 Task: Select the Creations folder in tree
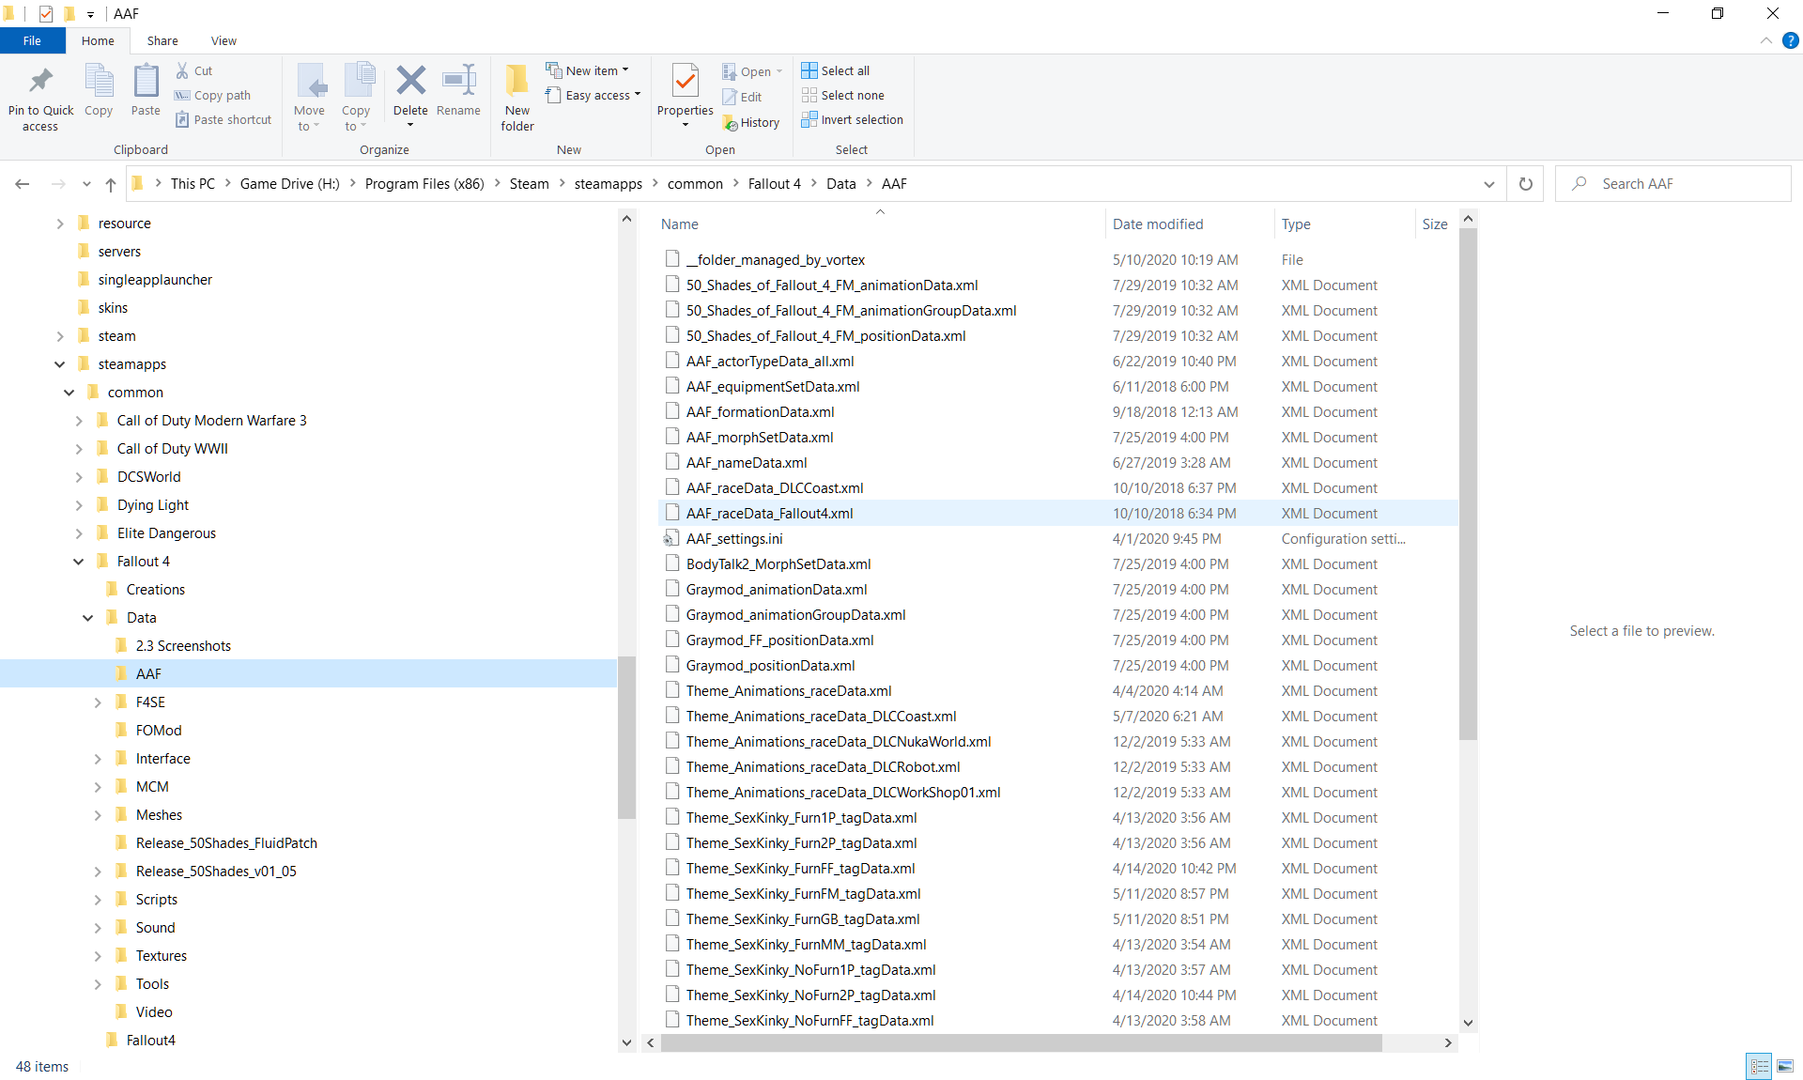click(x=155, y=590)
